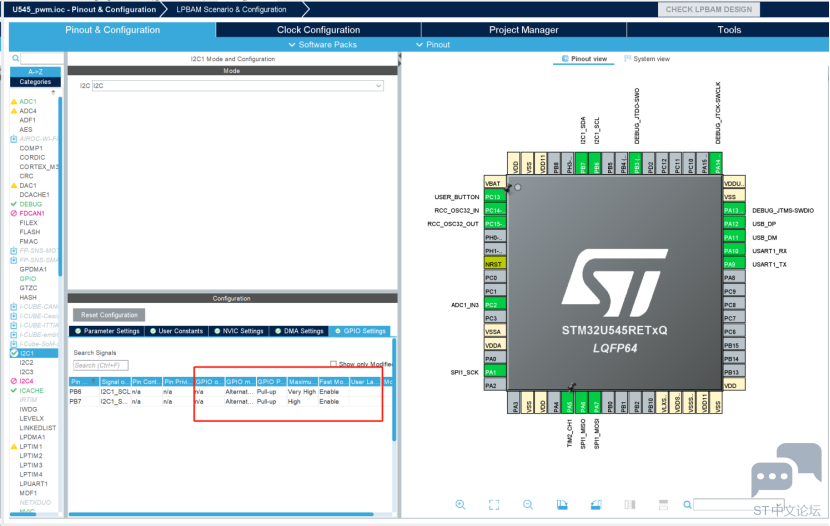830x526 pixels.
Task: Click the GPIO table vertical scrollbar
Action: point(394,390)
